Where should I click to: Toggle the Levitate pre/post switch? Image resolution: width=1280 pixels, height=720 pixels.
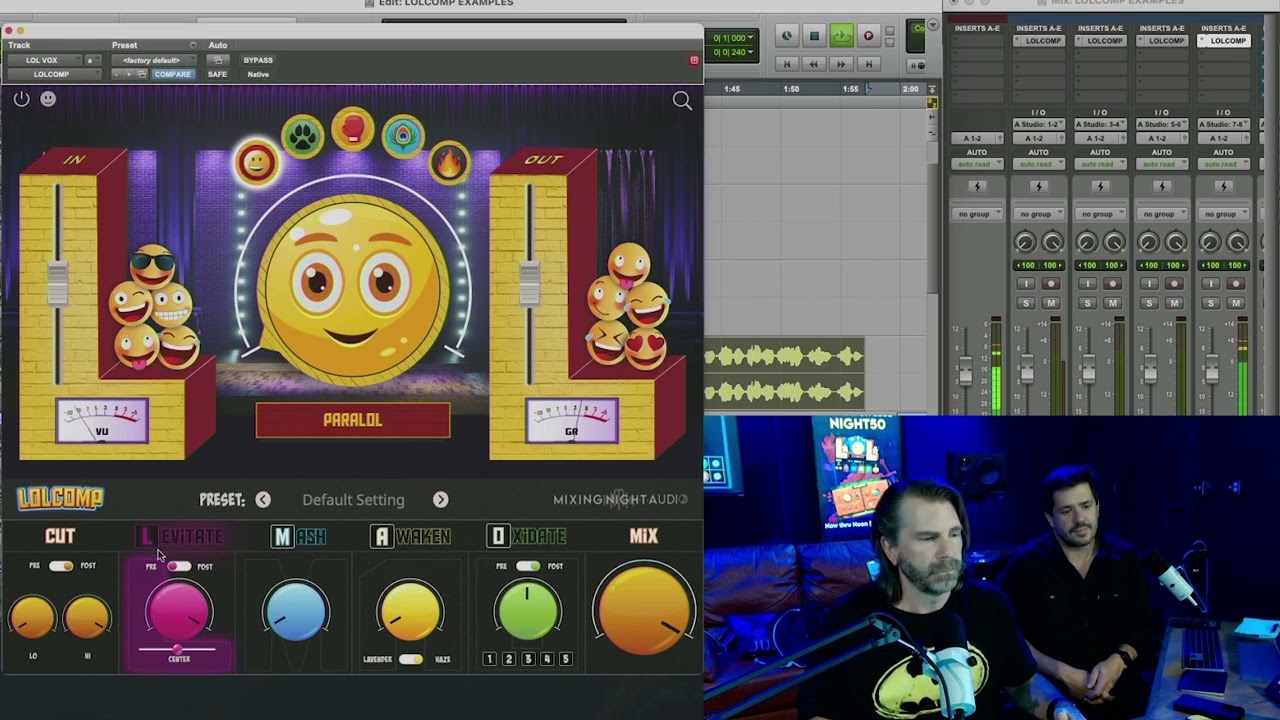[179, 566]
